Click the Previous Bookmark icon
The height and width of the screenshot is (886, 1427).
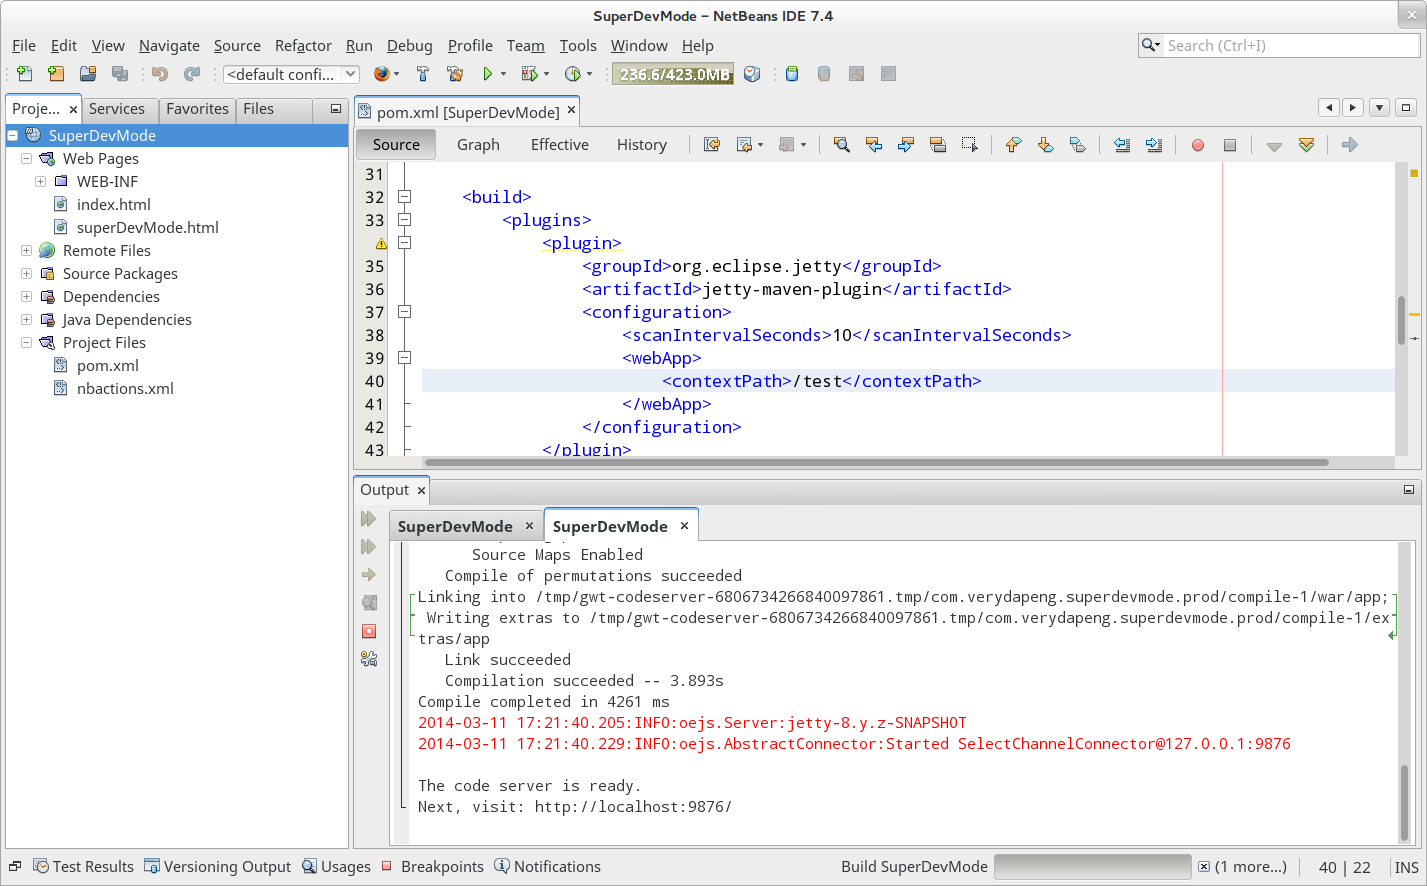pyautogui.click(x=1013, y=145)
